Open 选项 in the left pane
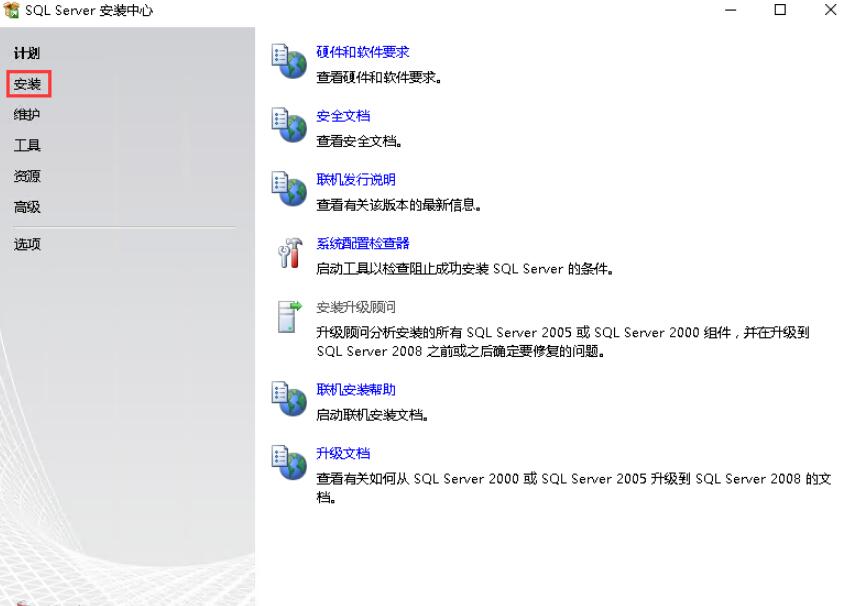 tap(27, 244)
